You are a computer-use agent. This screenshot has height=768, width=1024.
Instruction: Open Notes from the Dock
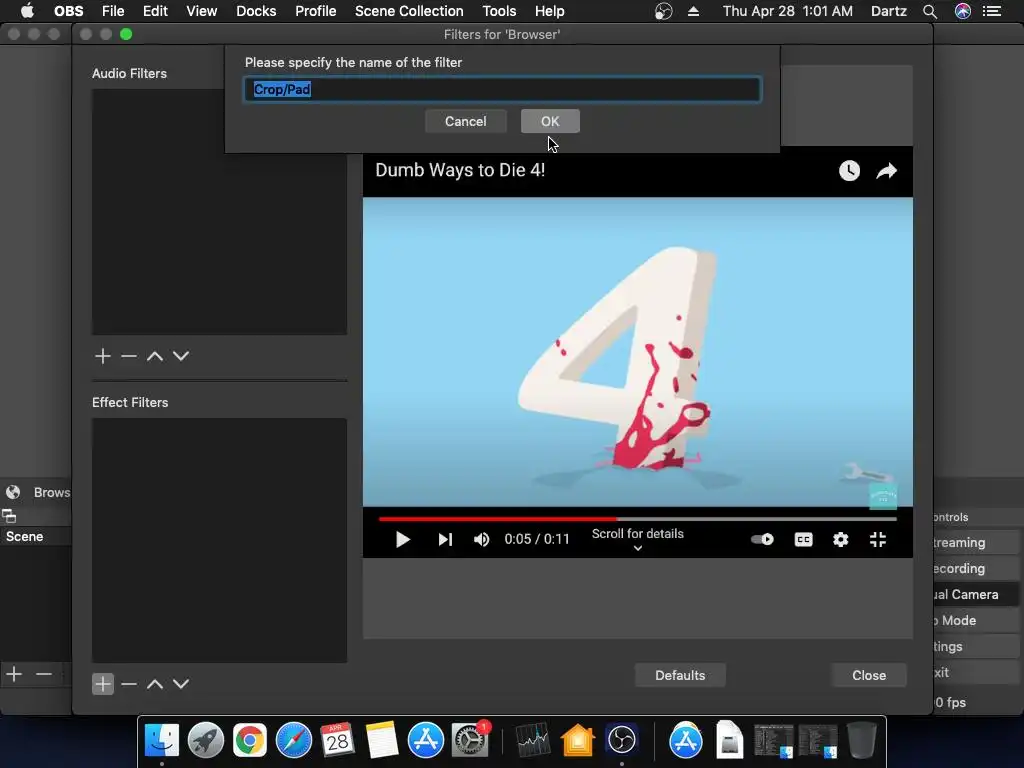coord(381,740)
